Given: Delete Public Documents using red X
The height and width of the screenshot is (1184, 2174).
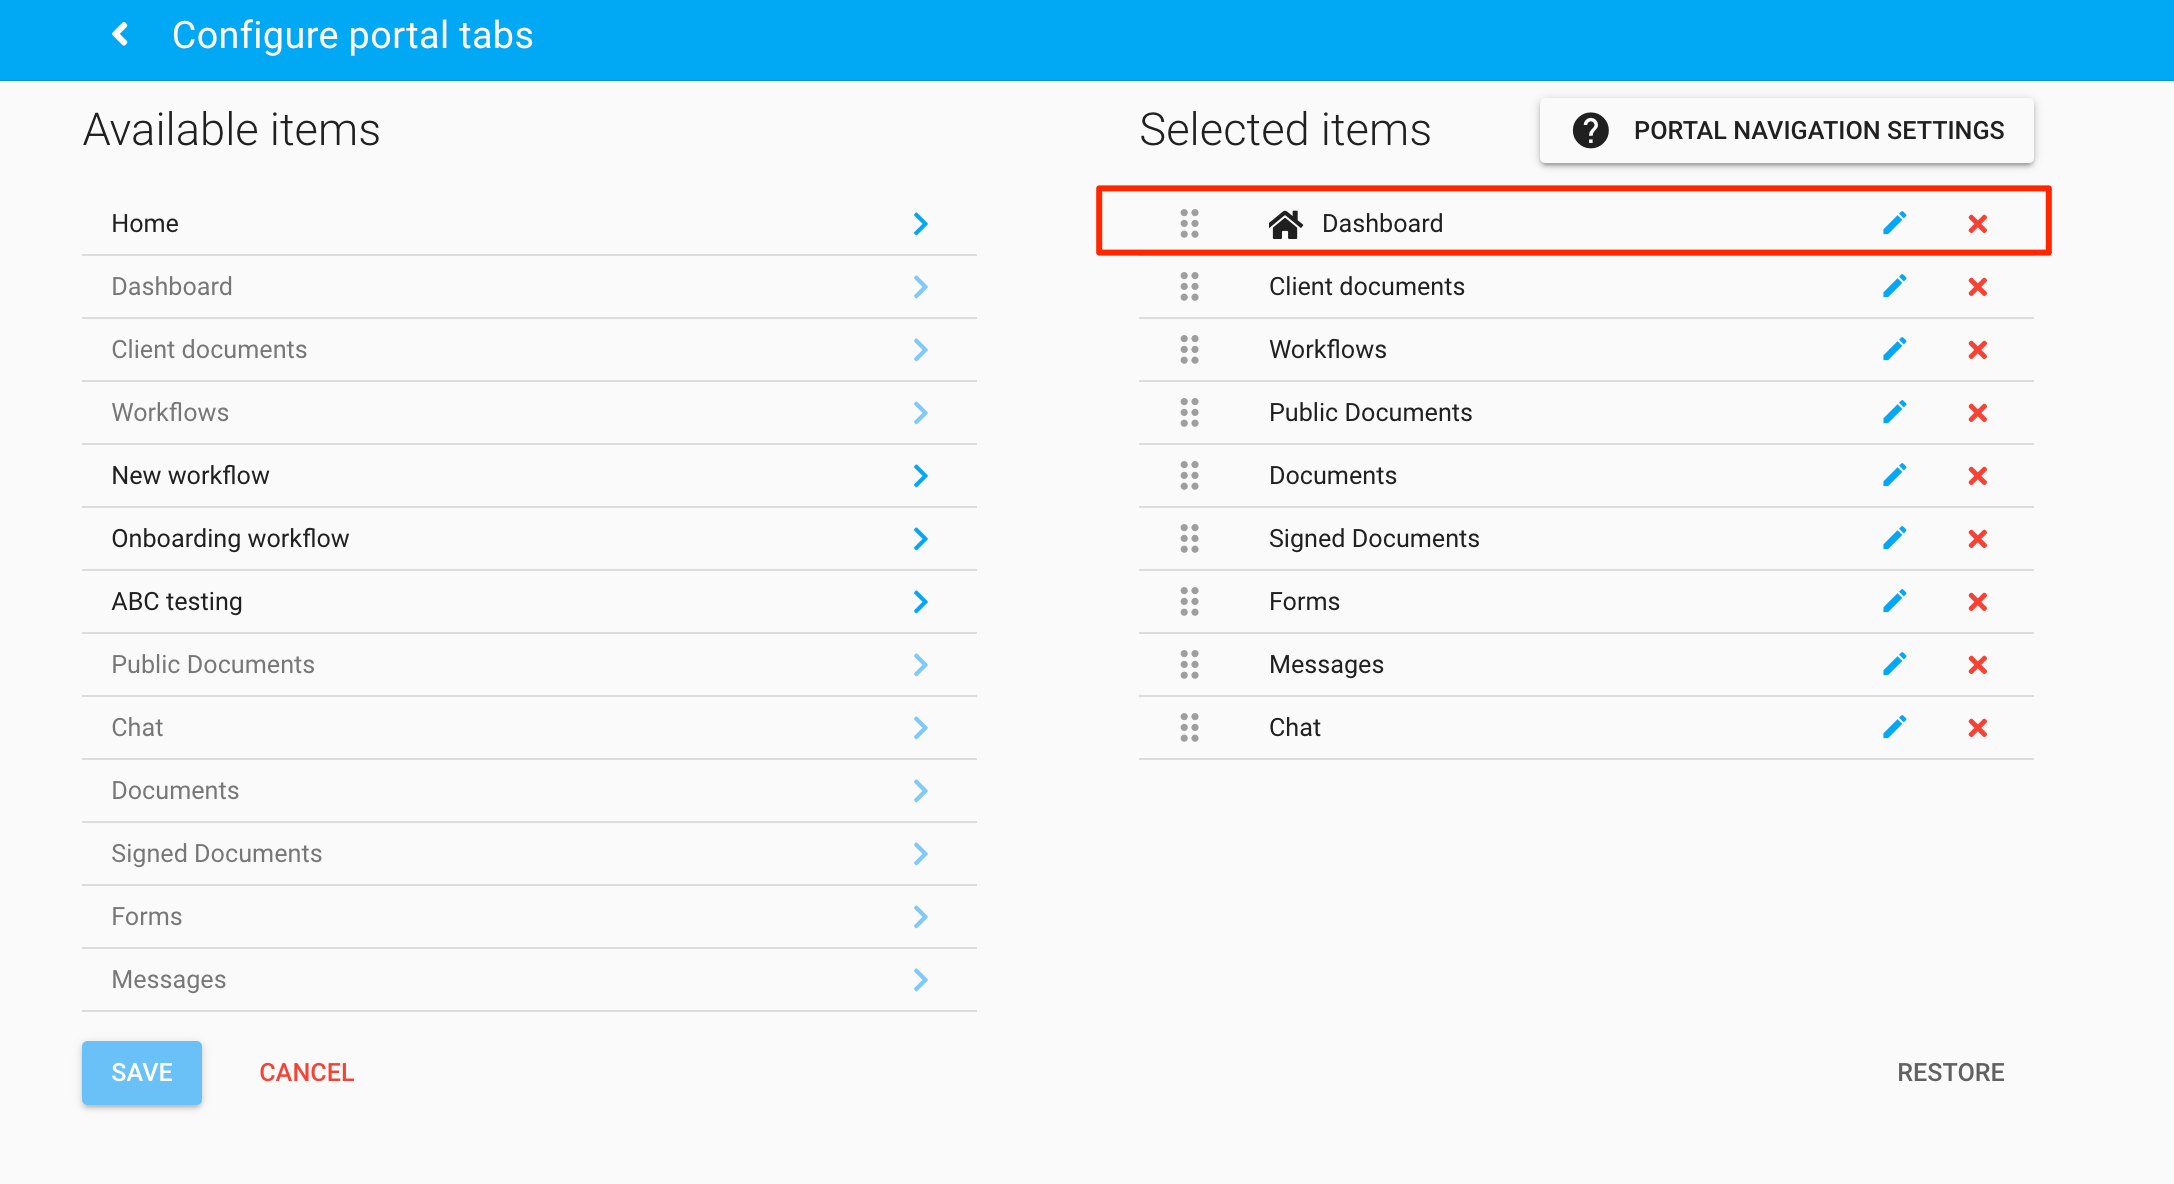Looking at the screenshot, I should click(1977, 413).
